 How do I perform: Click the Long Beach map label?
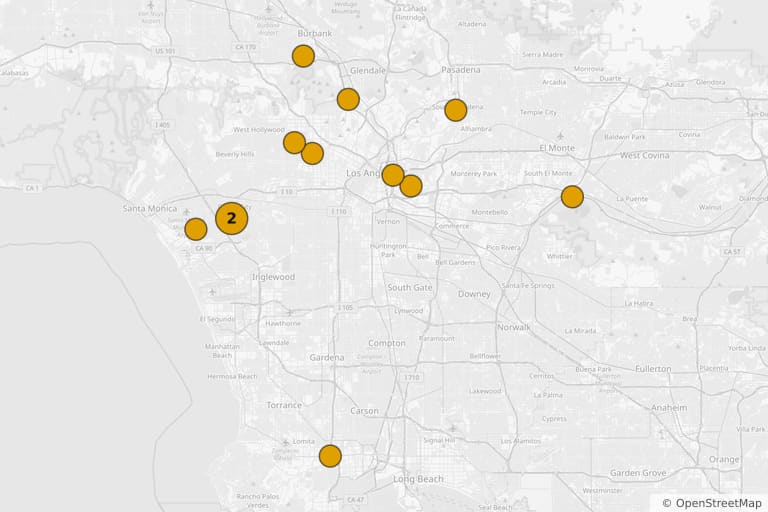click(418, 479)
